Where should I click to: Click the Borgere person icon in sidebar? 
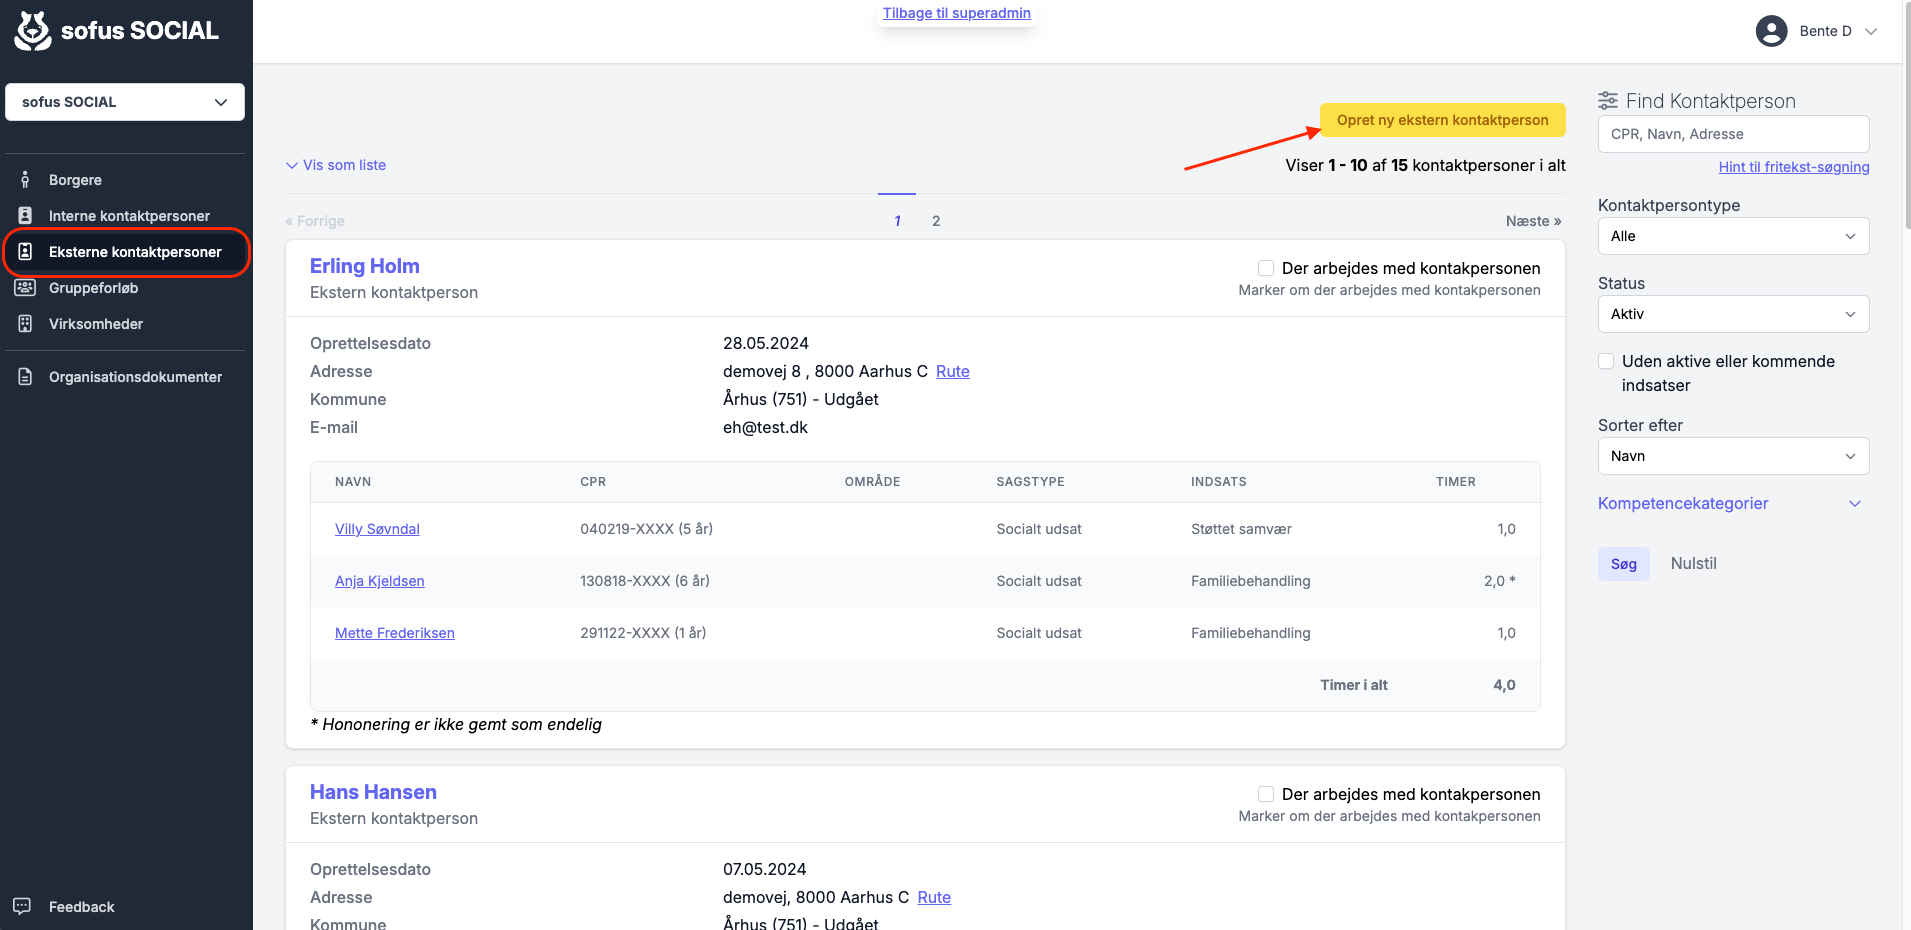[25, 180]
